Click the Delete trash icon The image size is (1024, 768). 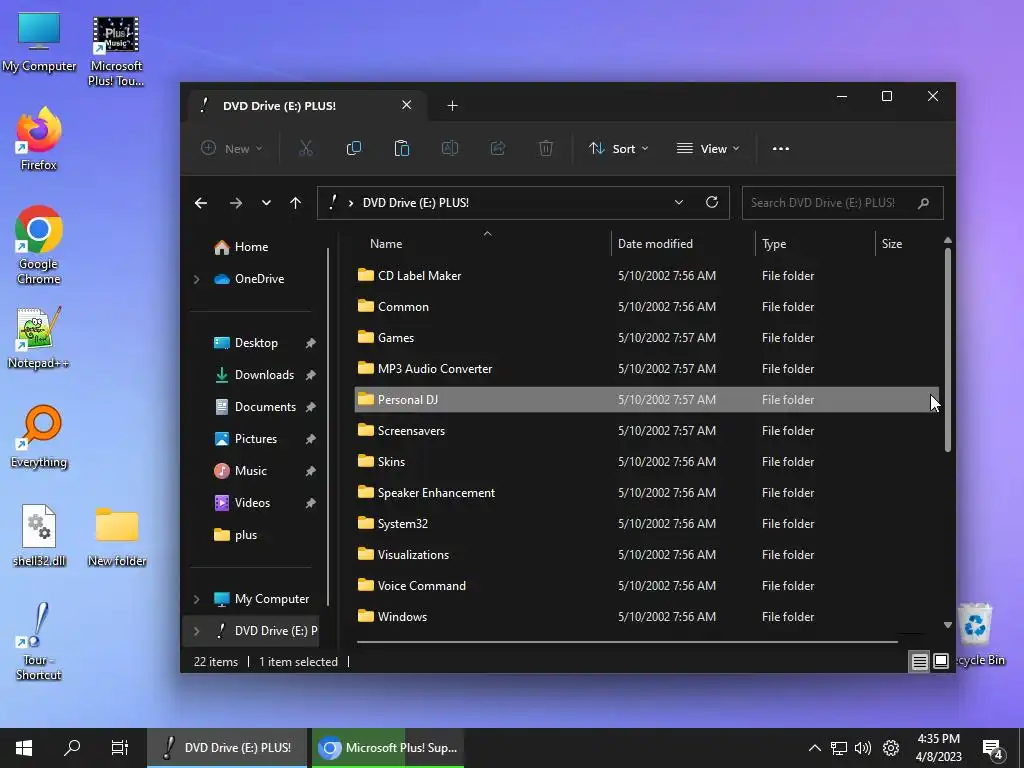pyautogui.click(x=546, y=148)
